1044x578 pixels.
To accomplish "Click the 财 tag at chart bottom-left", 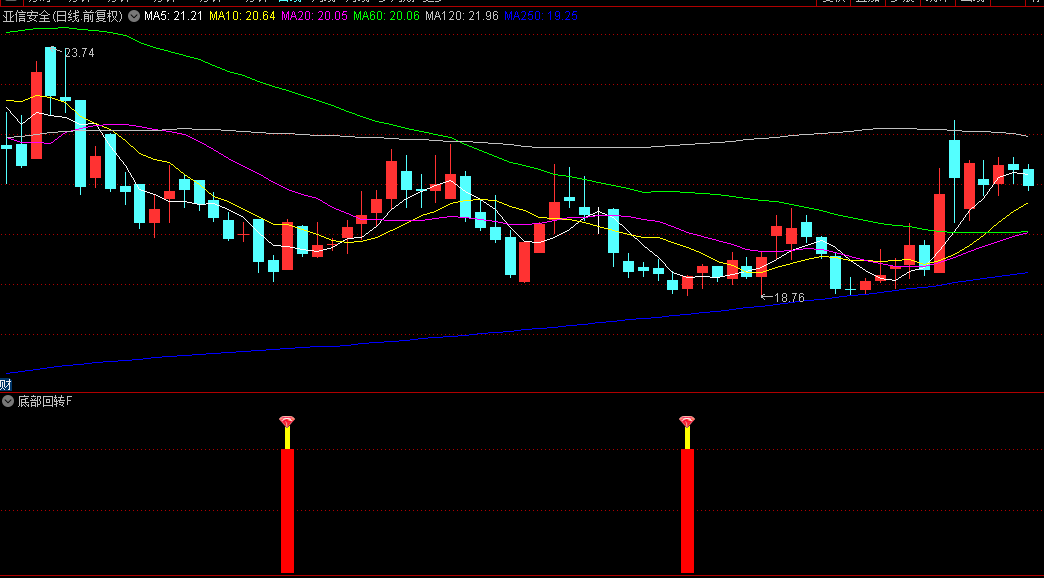I will (x=5, y=384).
